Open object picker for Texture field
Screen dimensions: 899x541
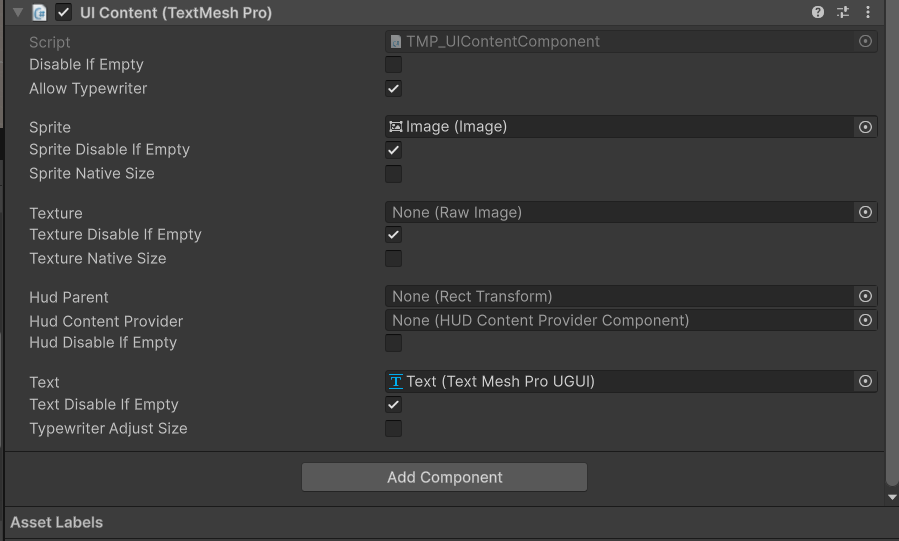tap(865, 212)
